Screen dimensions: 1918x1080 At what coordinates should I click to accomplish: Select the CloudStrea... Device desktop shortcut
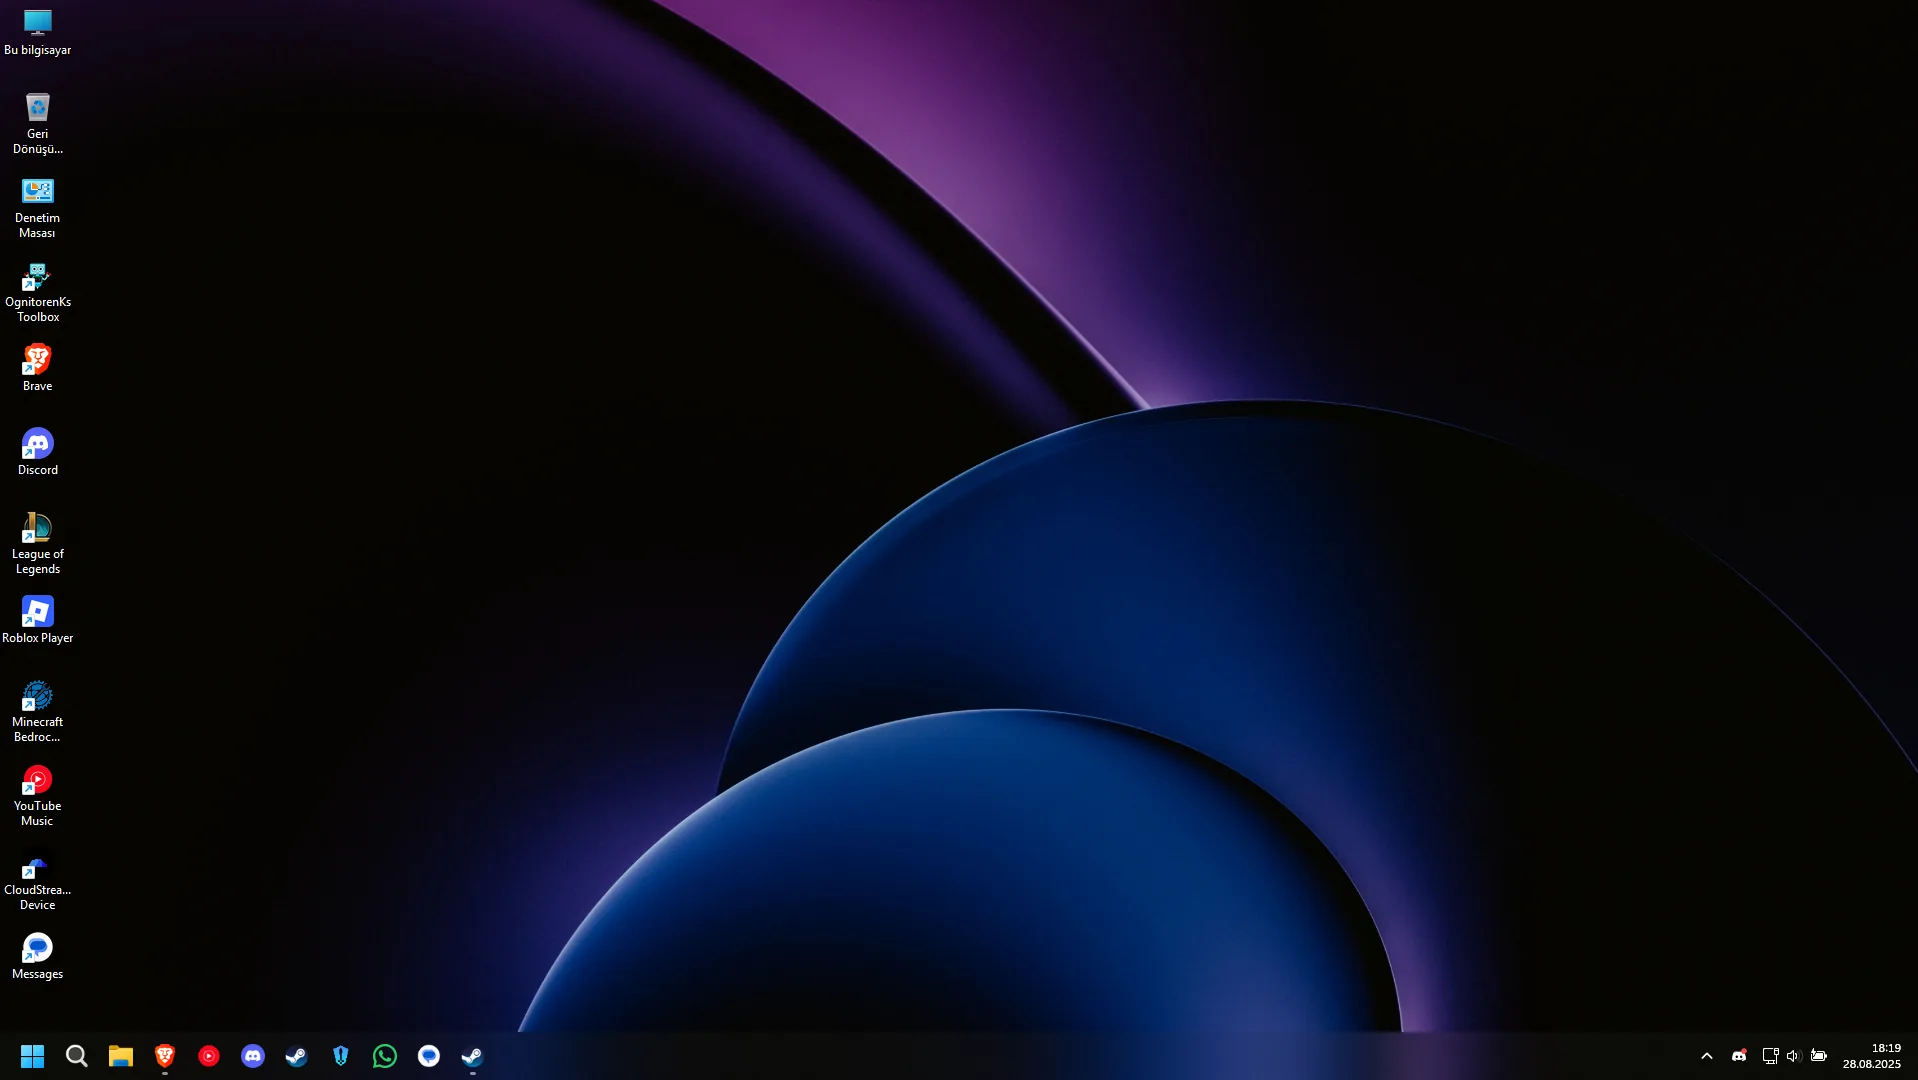click(37, 880)
